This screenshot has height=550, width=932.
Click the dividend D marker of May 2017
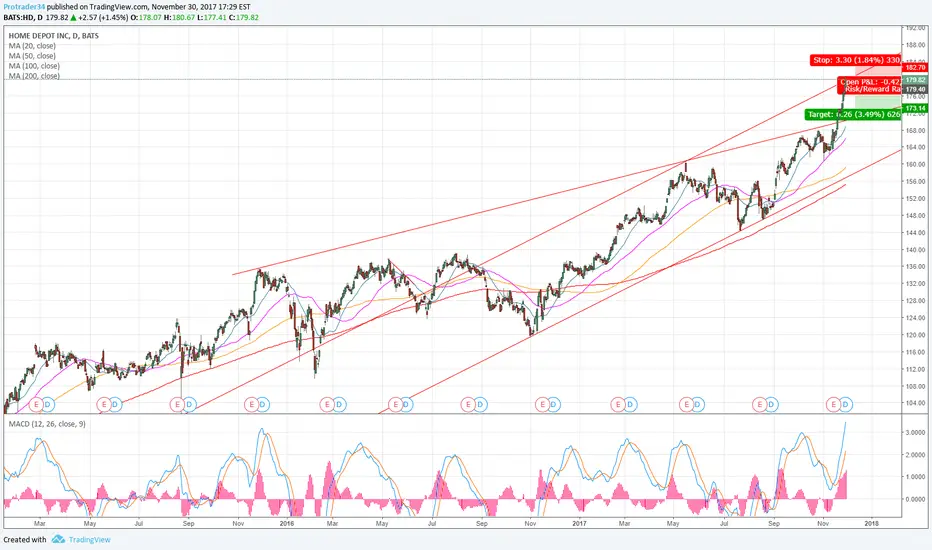[x=698, y=405]
